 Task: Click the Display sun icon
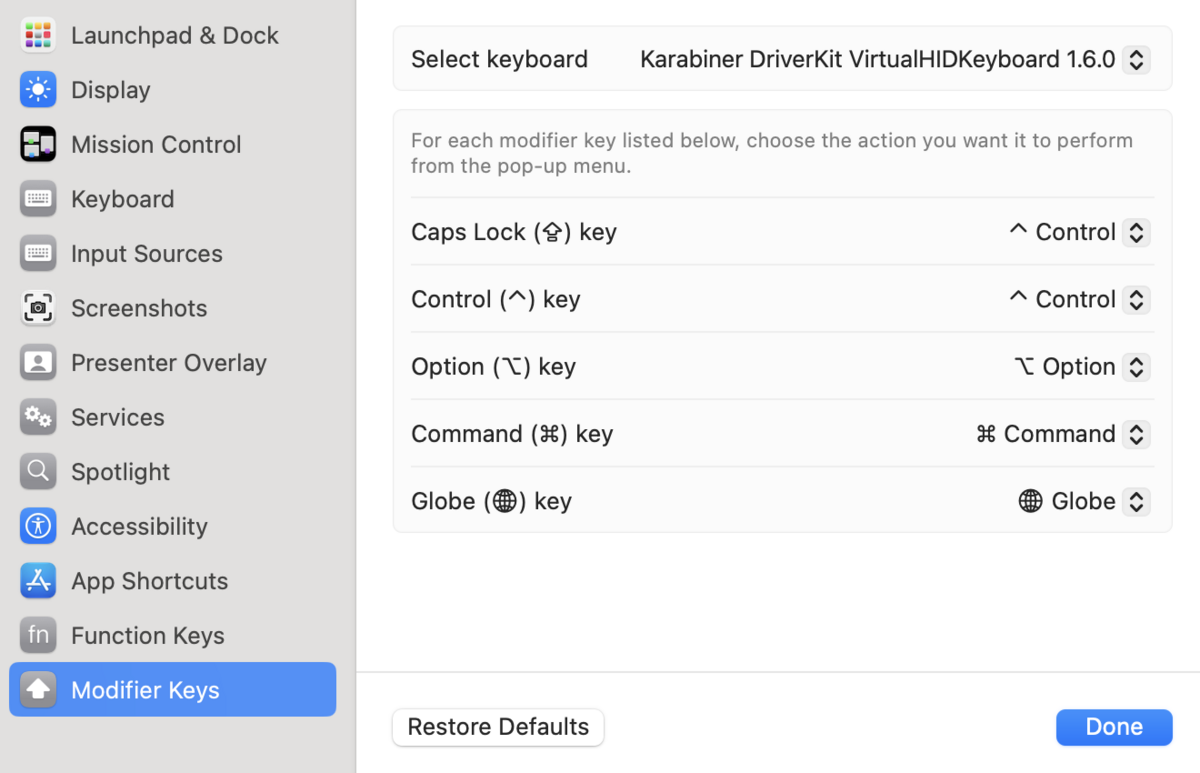tap(38, 90)
